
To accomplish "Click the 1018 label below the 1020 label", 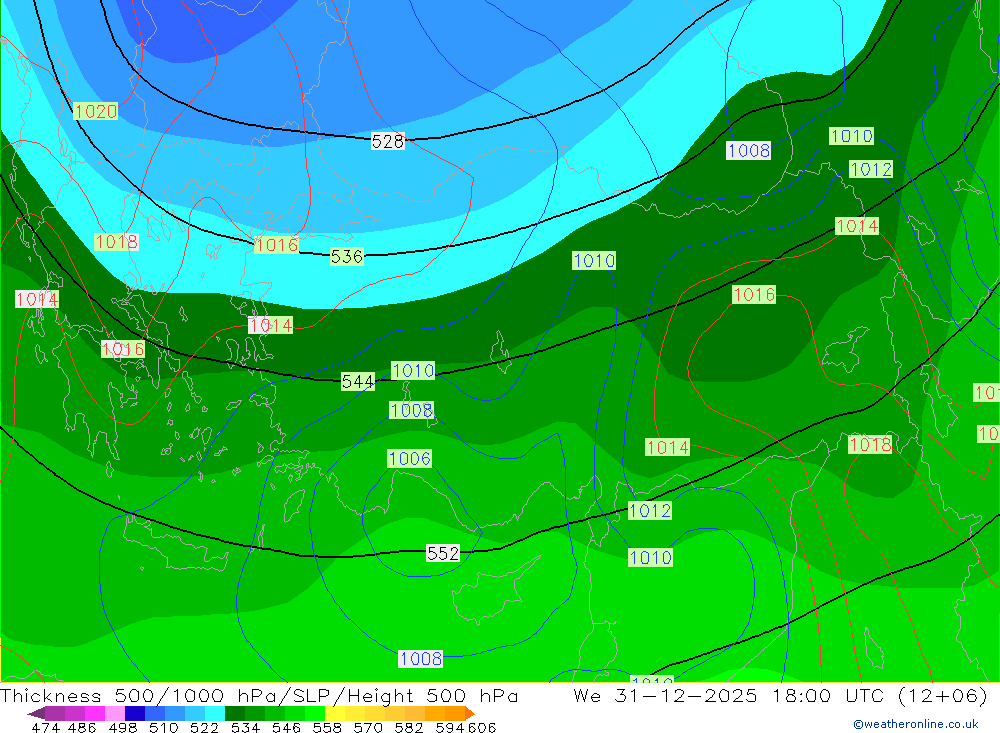I will [x=116, y=242].
